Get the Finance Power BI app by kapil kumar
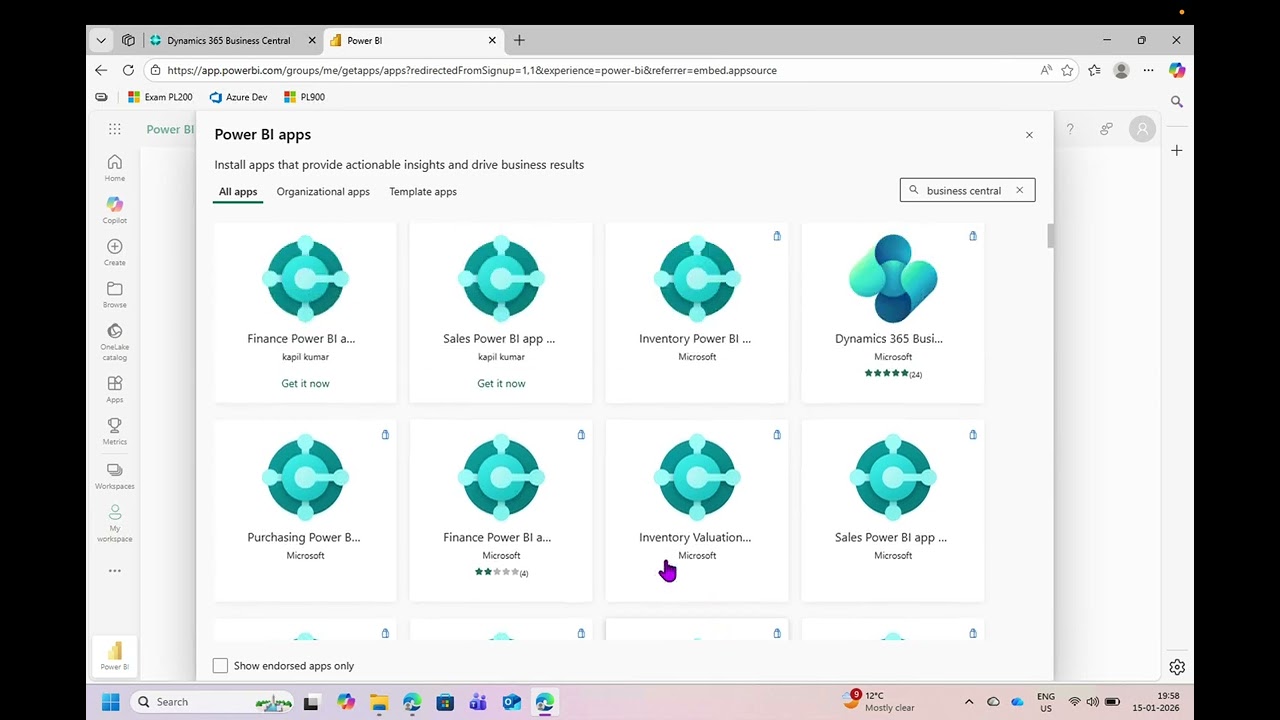Viewport: 1280px width, 720px height. 305,383
